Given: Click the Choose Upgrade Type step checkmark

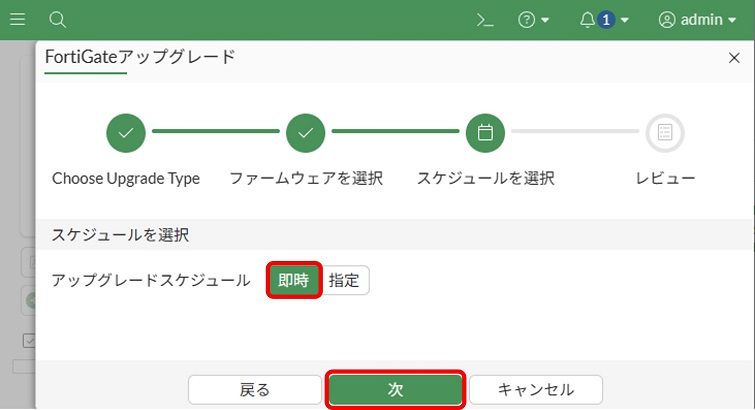Looking at the screenshot, I should click(126, 132).
